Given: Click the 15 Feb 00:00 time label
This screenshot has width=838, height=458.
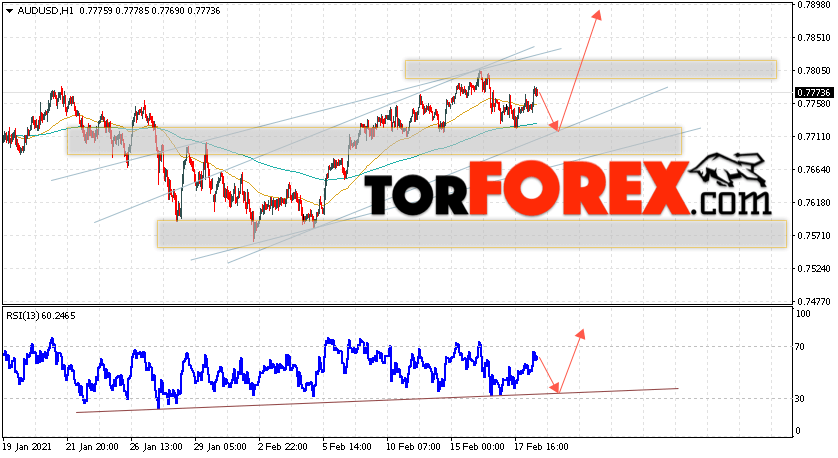Looking at the screenshot, I should point(477,447).
